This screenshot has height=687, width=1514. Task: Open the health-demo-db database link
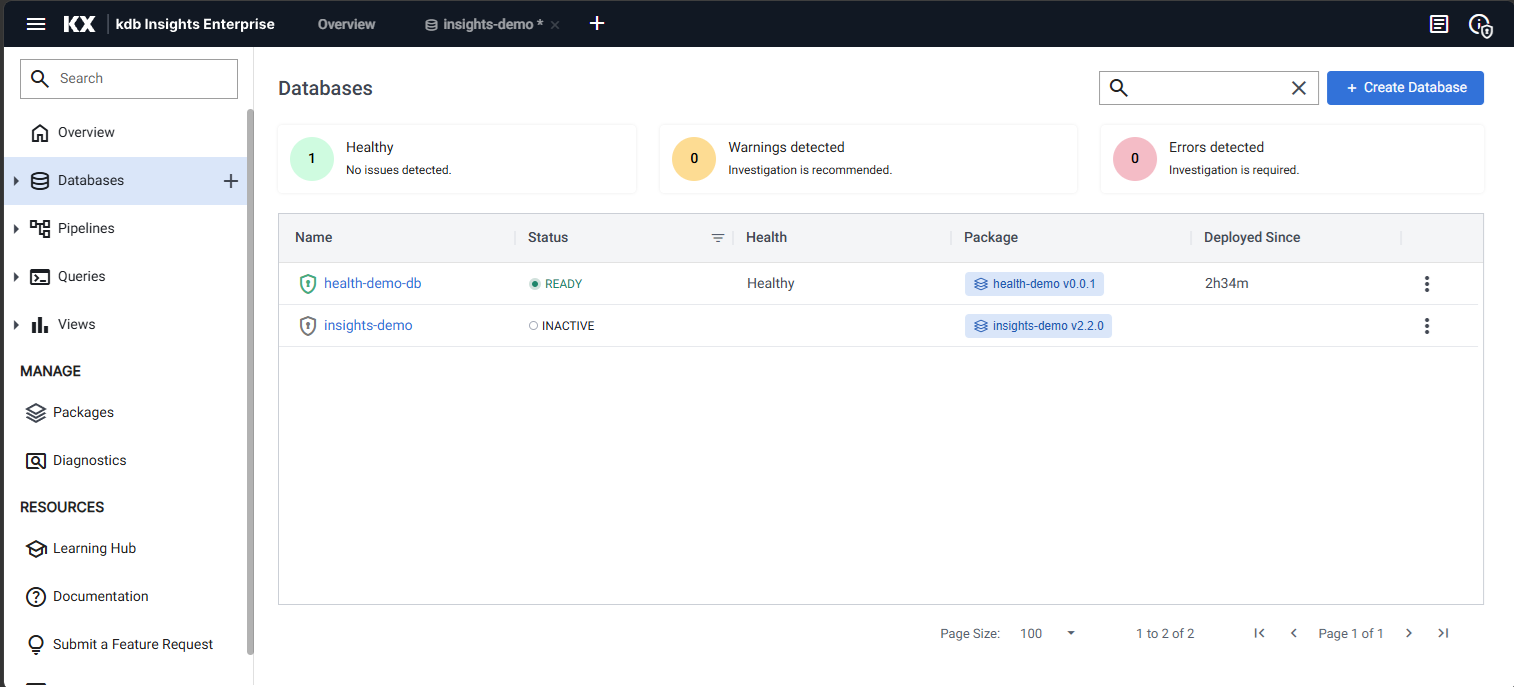pyautogui.click(x=373, y=283)
